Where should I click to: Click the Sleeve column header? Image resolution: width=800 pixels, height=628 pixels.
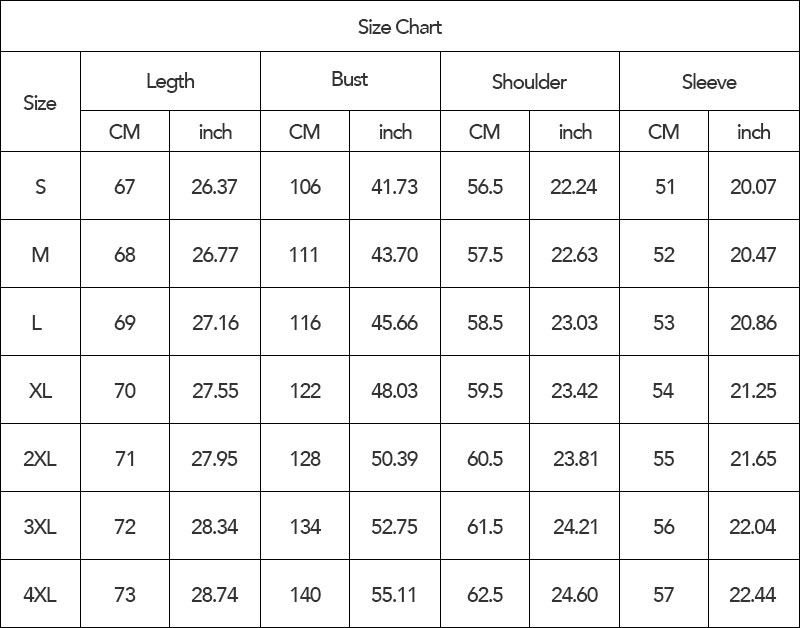pyautogui.click(x=709, y=81)
